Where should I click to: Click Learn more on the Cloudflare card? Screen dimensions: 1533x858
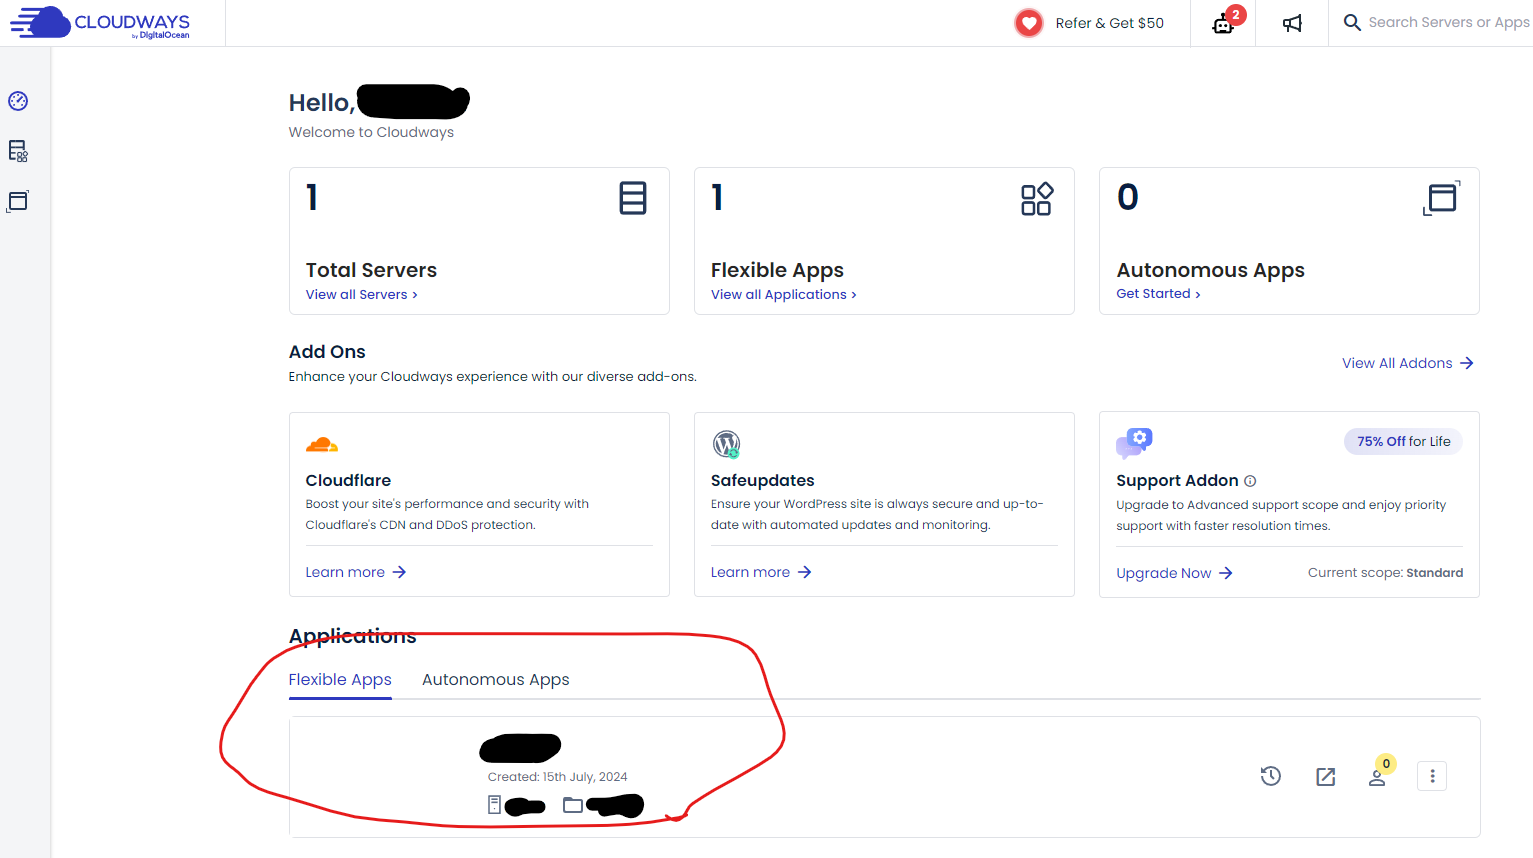click(356, 572)
